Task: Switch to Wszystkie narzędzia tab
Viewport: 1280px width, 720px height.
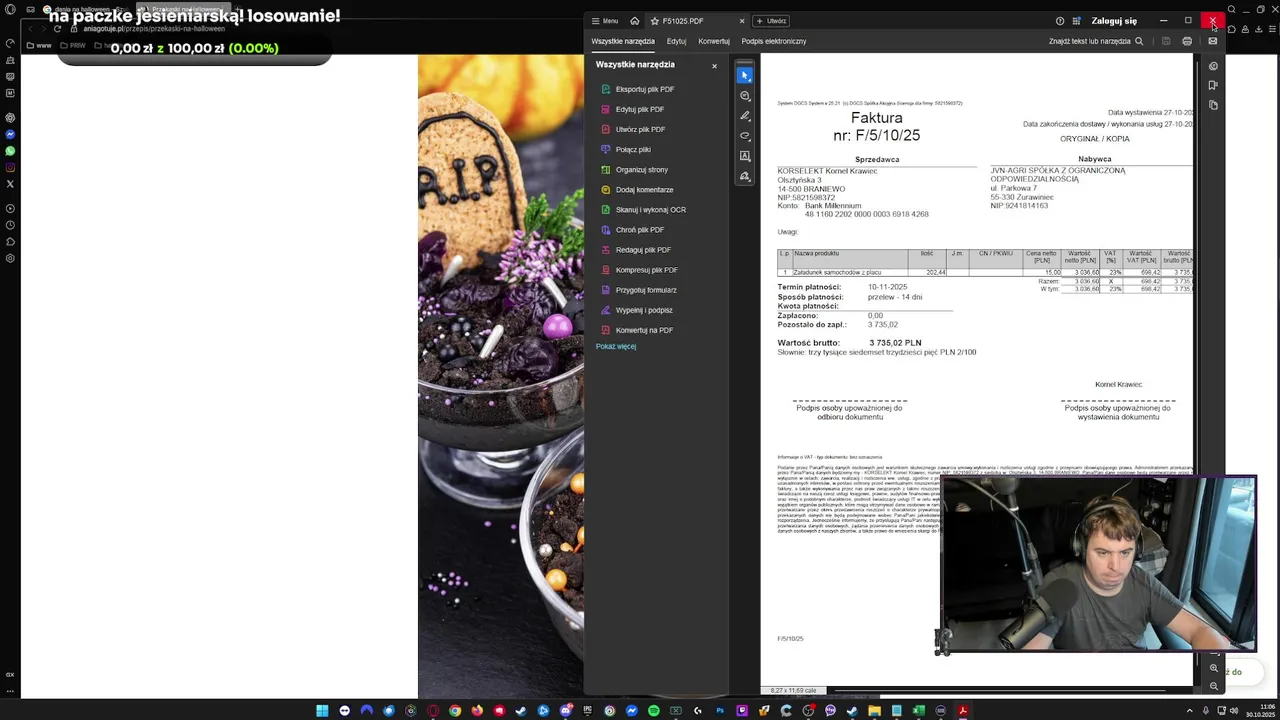Action: [623, 41]
